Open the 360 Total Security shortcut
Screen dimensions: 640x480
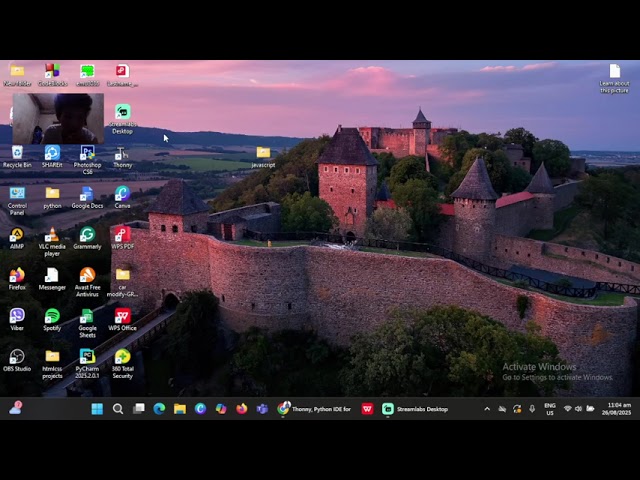tap(122, 364)
